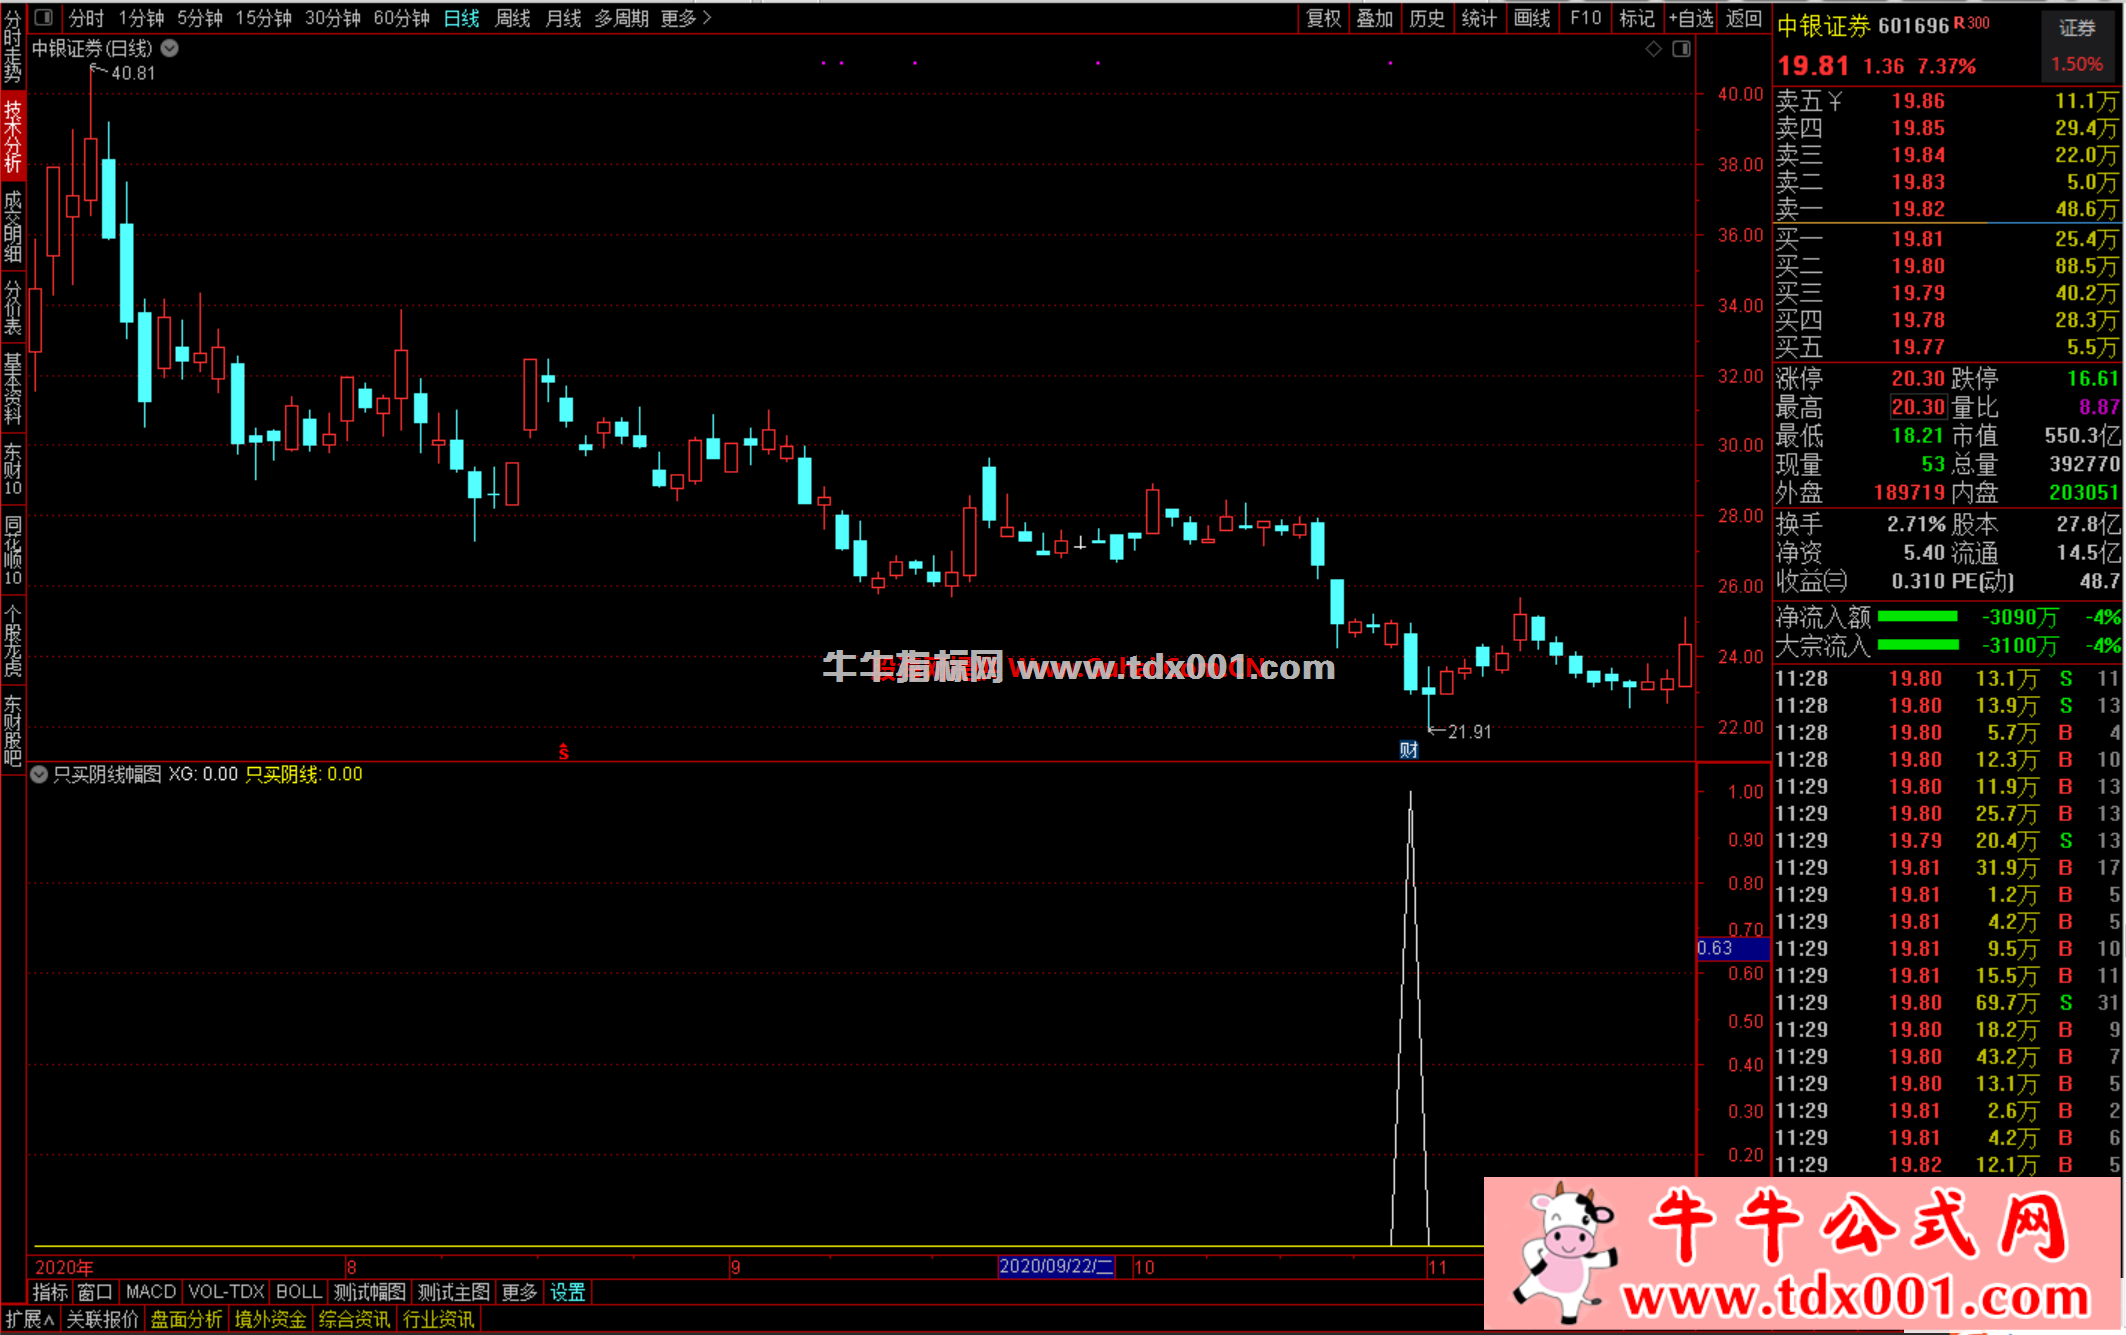Click the 0.63 value marker on indicator axis
Image resolution: width=2126 pixels, height=1335 pixels.
tap(1732, 948)
